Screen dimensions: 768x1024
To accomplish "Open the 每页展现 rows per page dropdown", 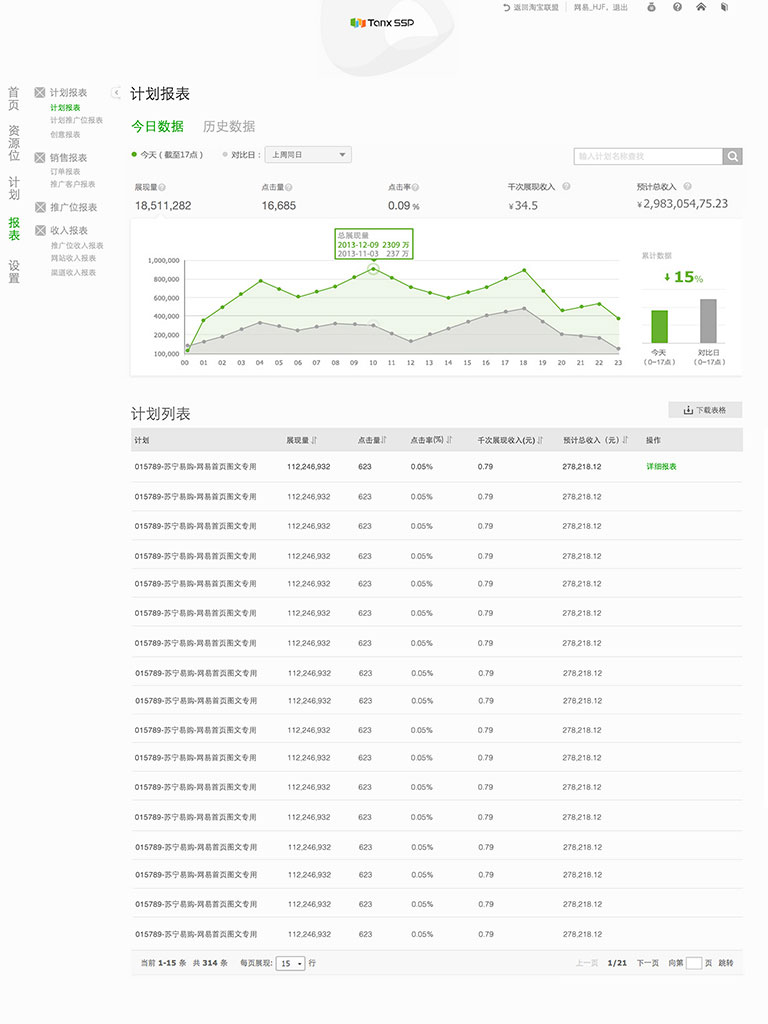I will tap(291, 964).
